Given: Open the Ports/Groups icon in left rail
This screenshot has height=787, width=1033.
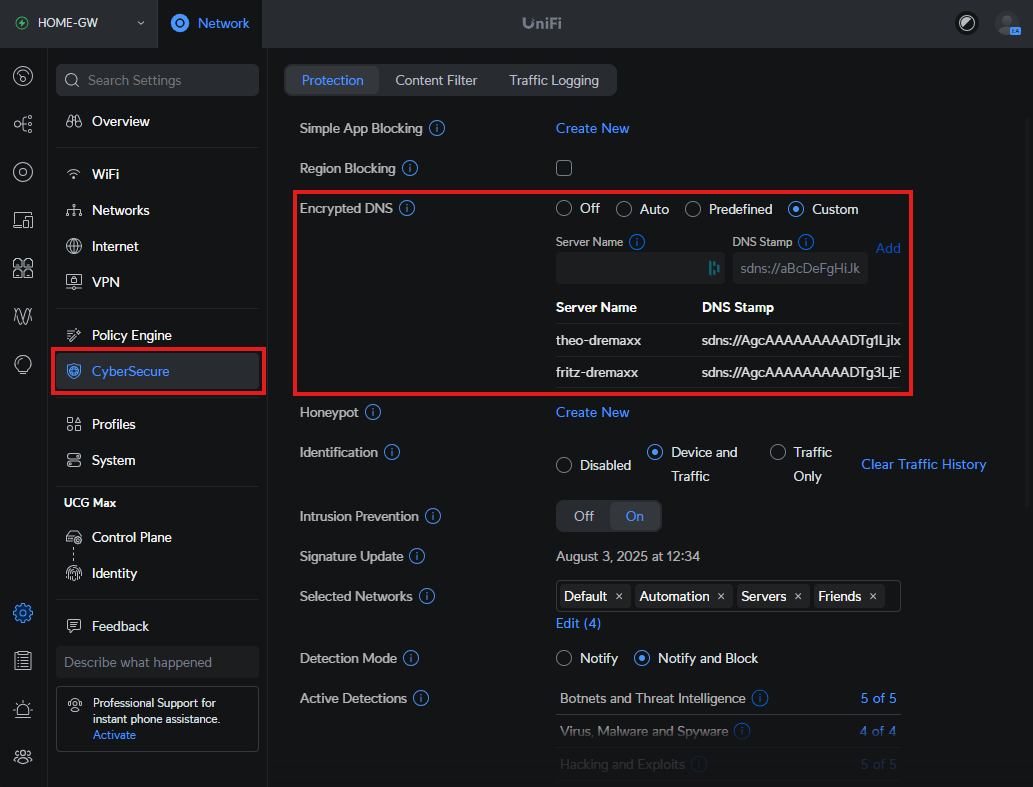Looking at the screenshot, I should pyautogui.click(x=23, y=268).
